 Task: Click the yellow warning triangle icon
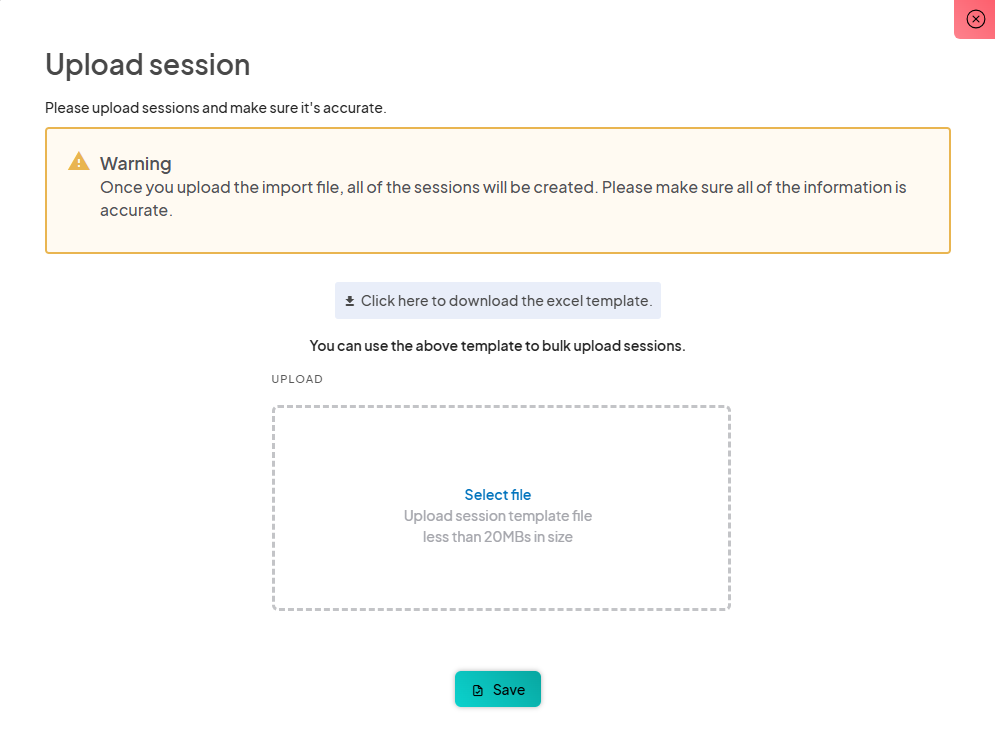(79, 161)
